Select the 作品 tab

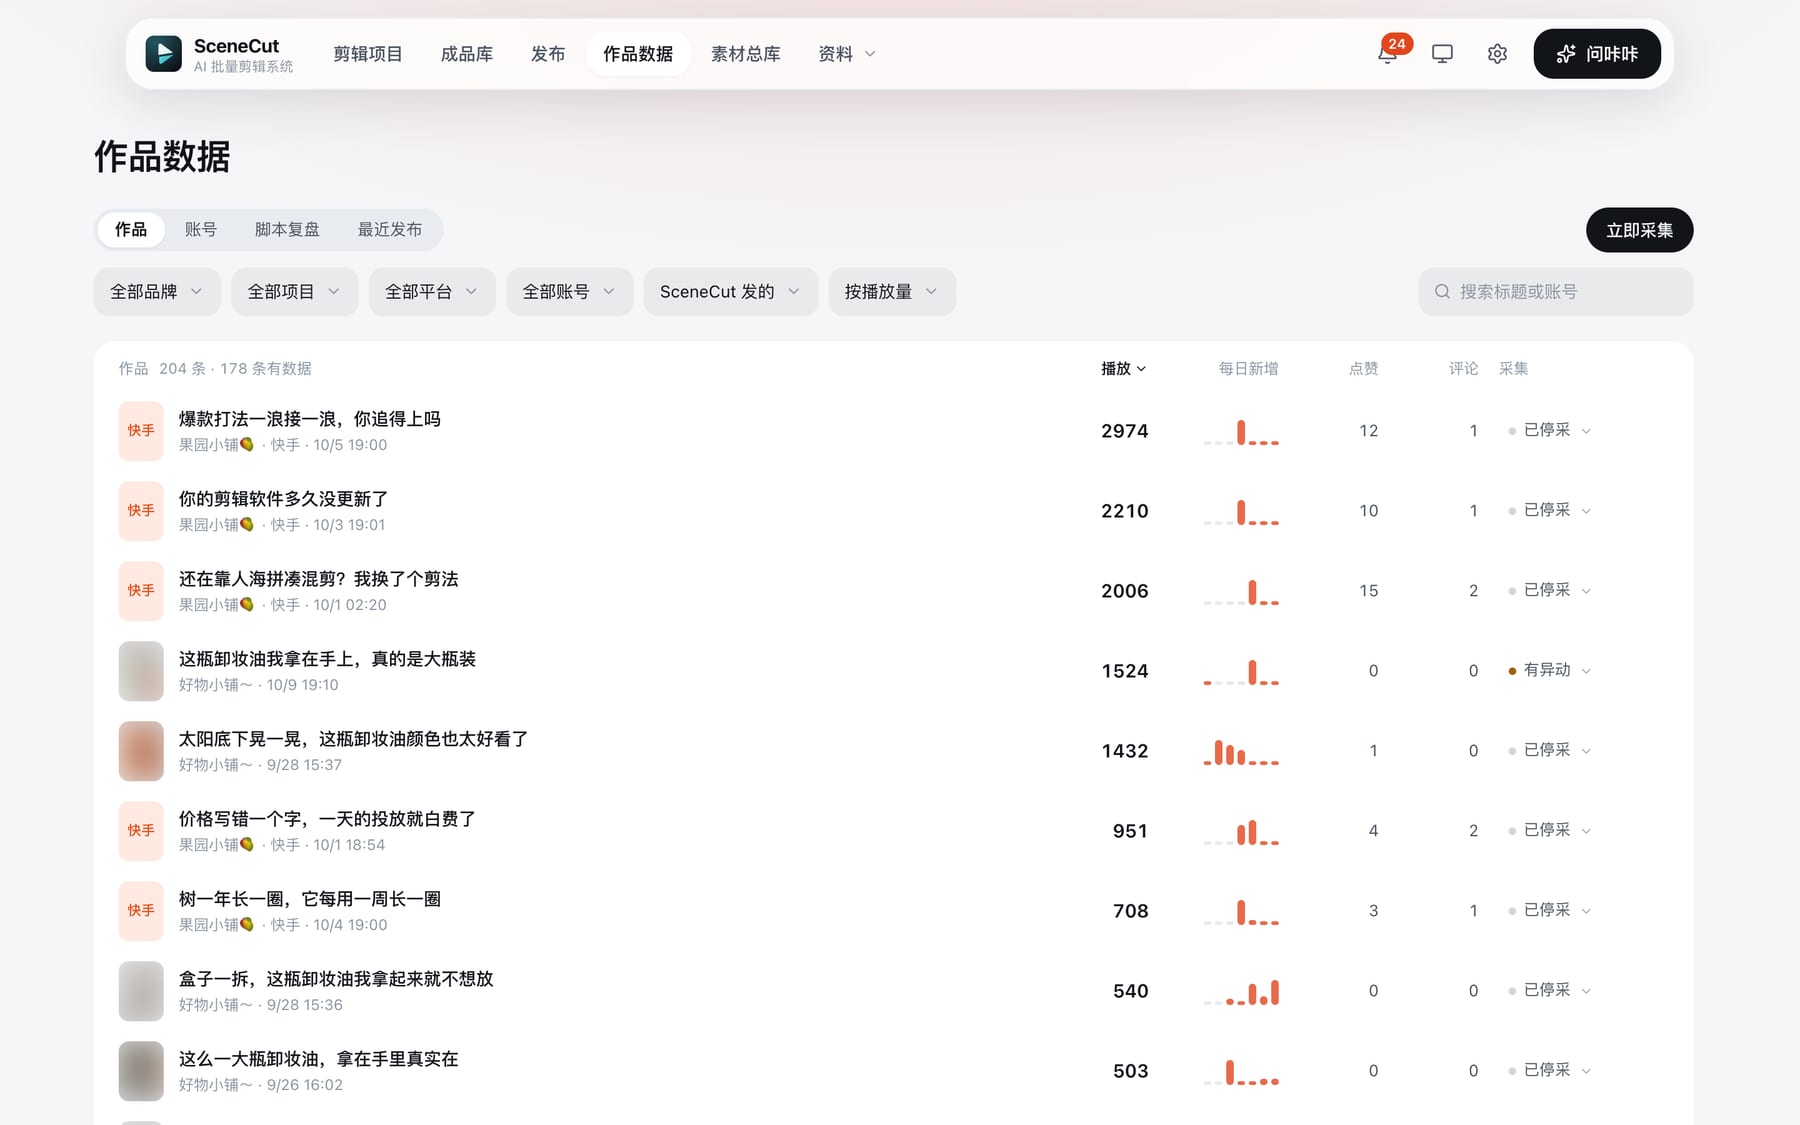point(131,230)
